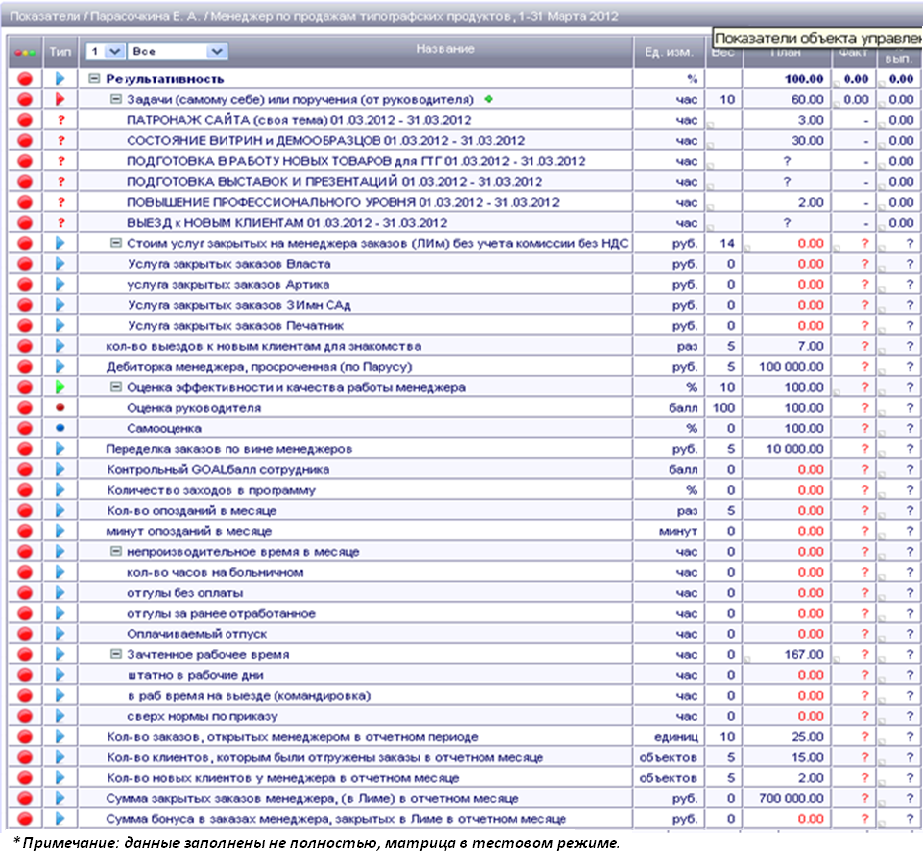The image size is (923, 856).
Task: Click the red status circle for 'Переделка заказов по вине менеджеров'
Action: pyautogui.click(x=25, y=449)
